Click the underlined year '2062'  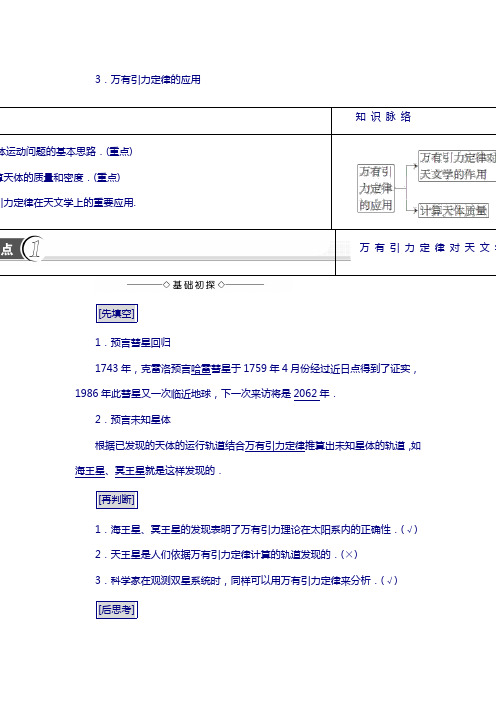coord(306,394)
